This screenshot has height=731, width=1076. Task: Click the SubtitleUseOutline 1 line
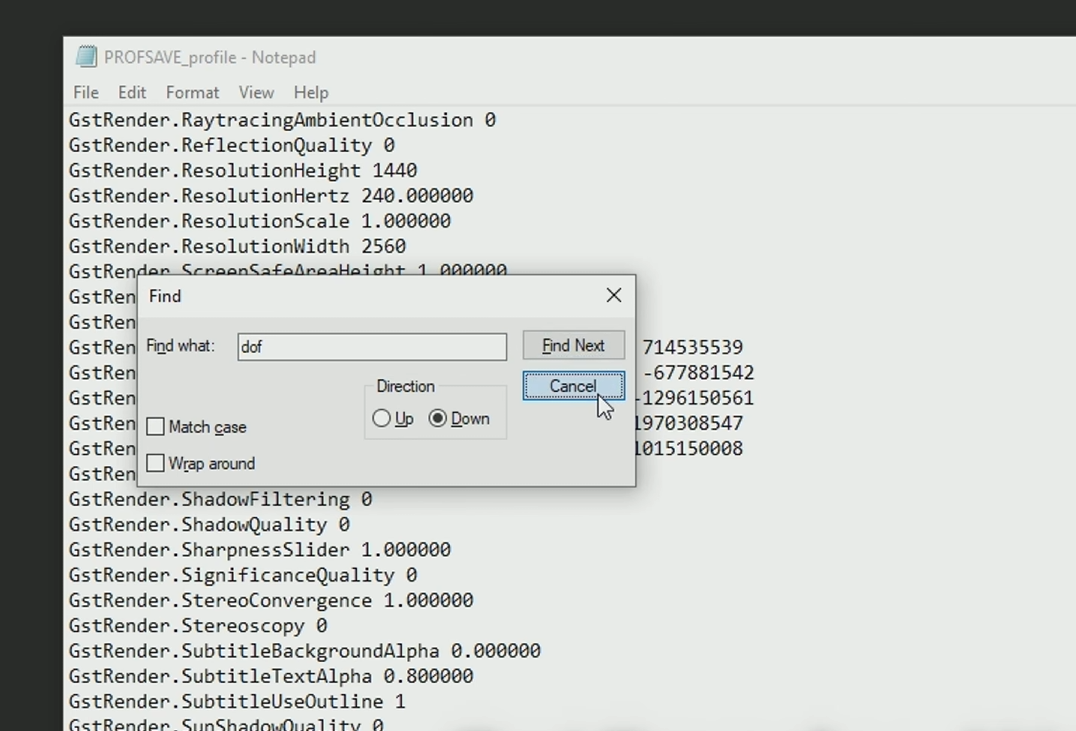pos(237,702)
